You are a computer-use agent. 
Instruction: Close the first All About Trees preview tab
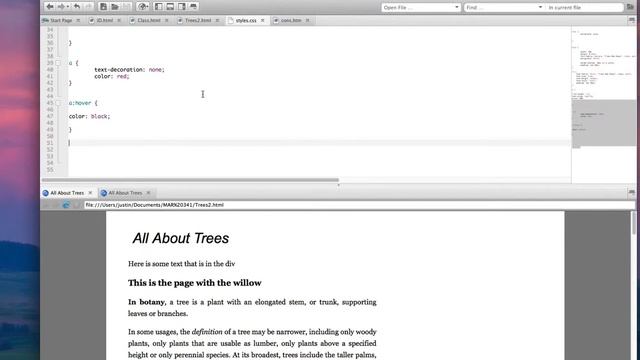pos(90,193)
